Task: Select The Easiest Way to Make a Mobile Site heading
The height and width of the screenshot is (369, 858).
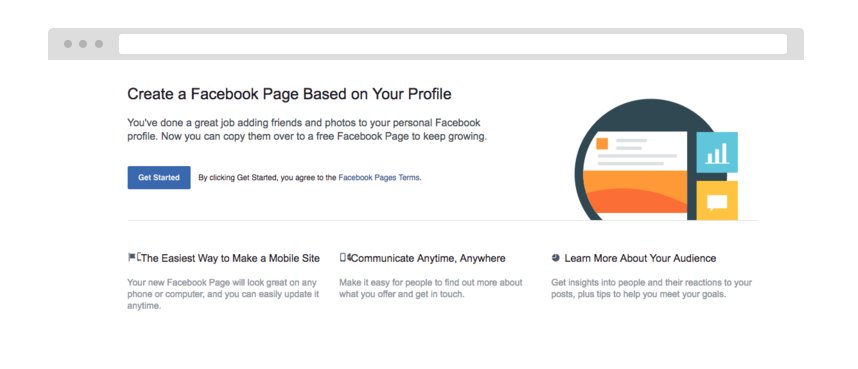Action: 230,258
